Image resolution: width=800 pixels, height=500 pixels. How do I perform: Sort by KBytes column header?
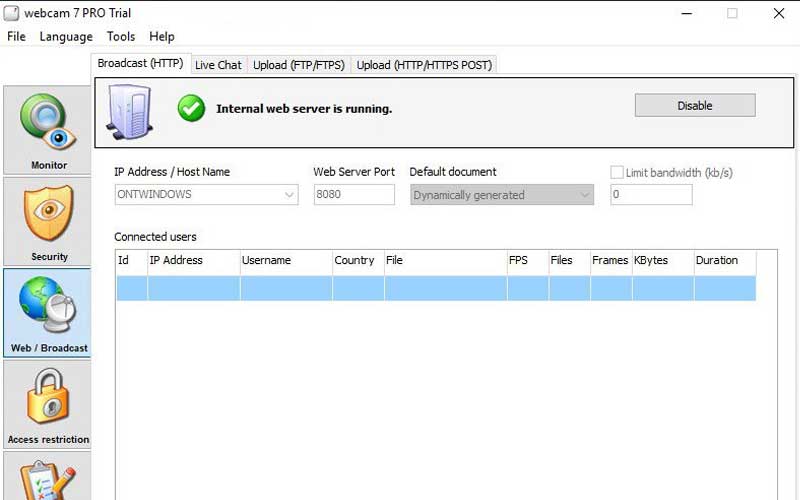[663, 261]
